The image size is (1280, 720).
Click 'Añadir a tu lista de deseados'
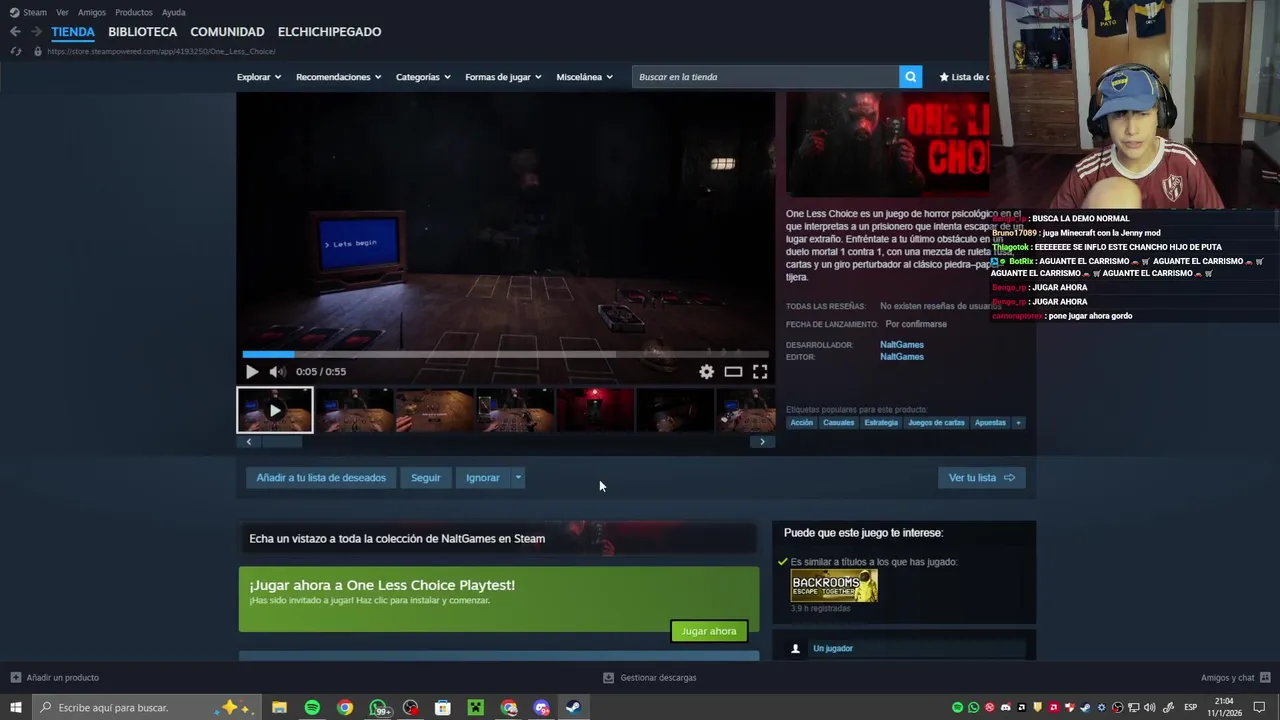(x=321, y=478)
